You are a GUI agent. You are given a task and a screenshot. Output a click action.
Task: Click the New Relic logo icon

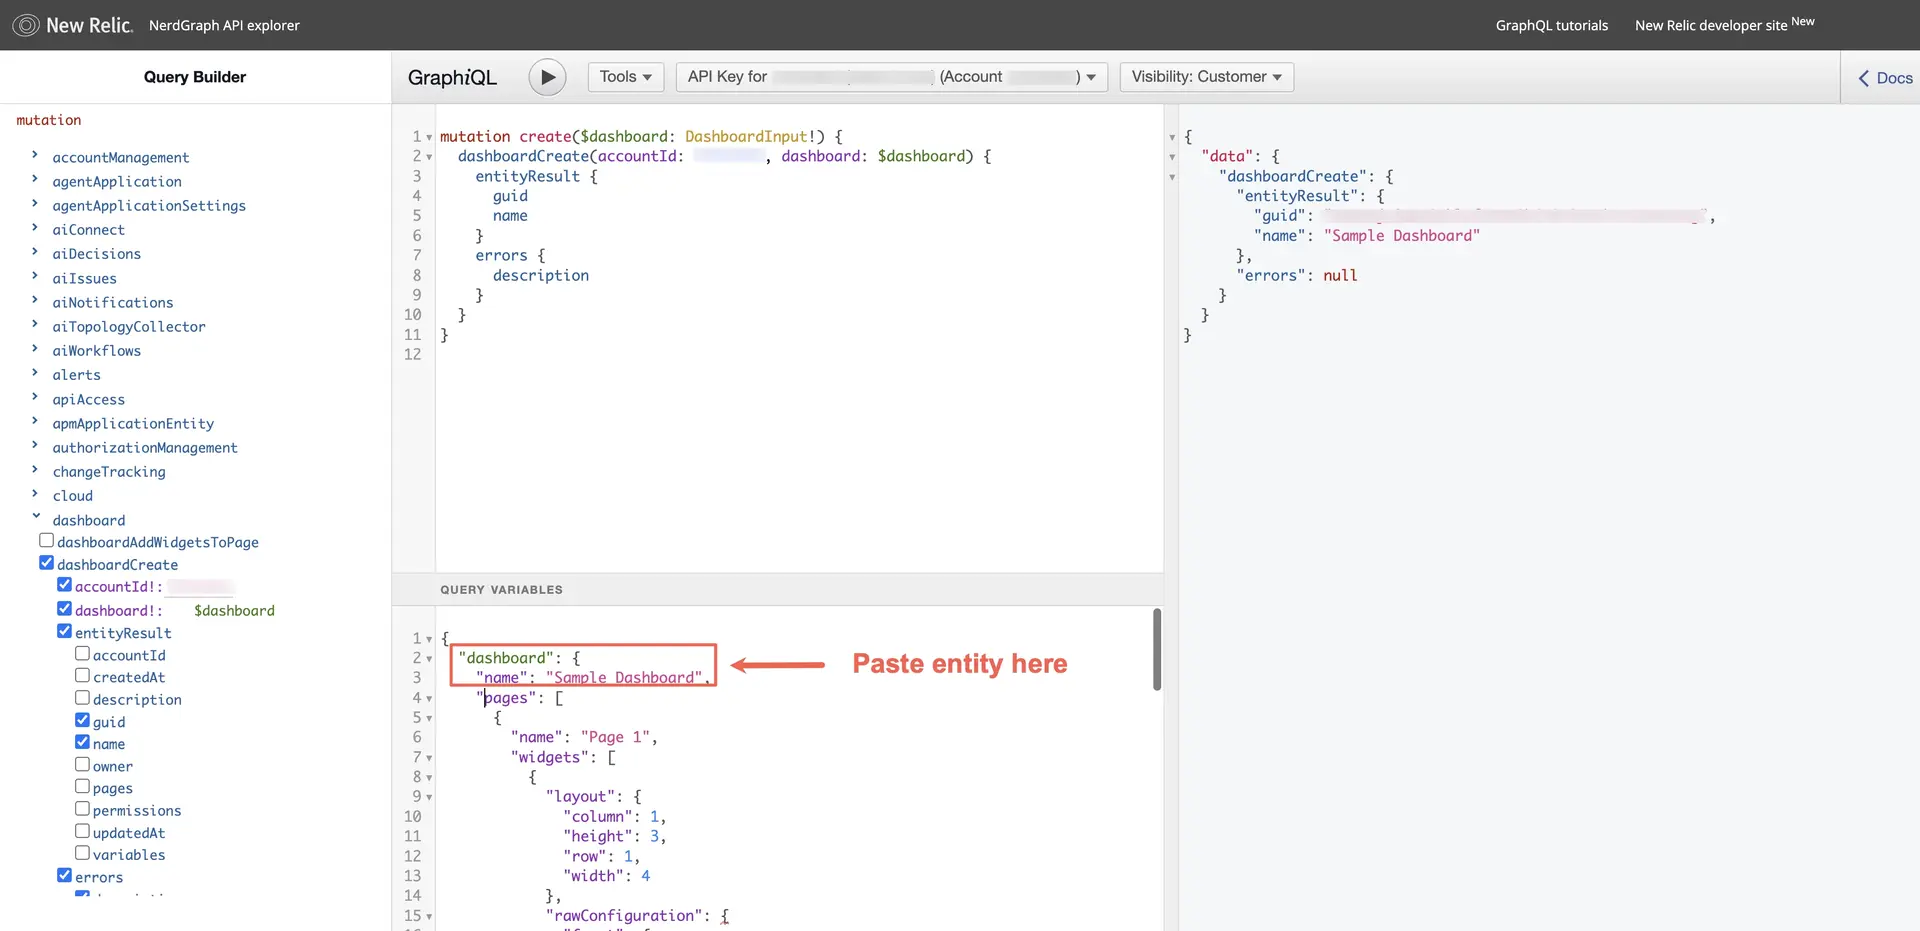(x=26, y=25)
